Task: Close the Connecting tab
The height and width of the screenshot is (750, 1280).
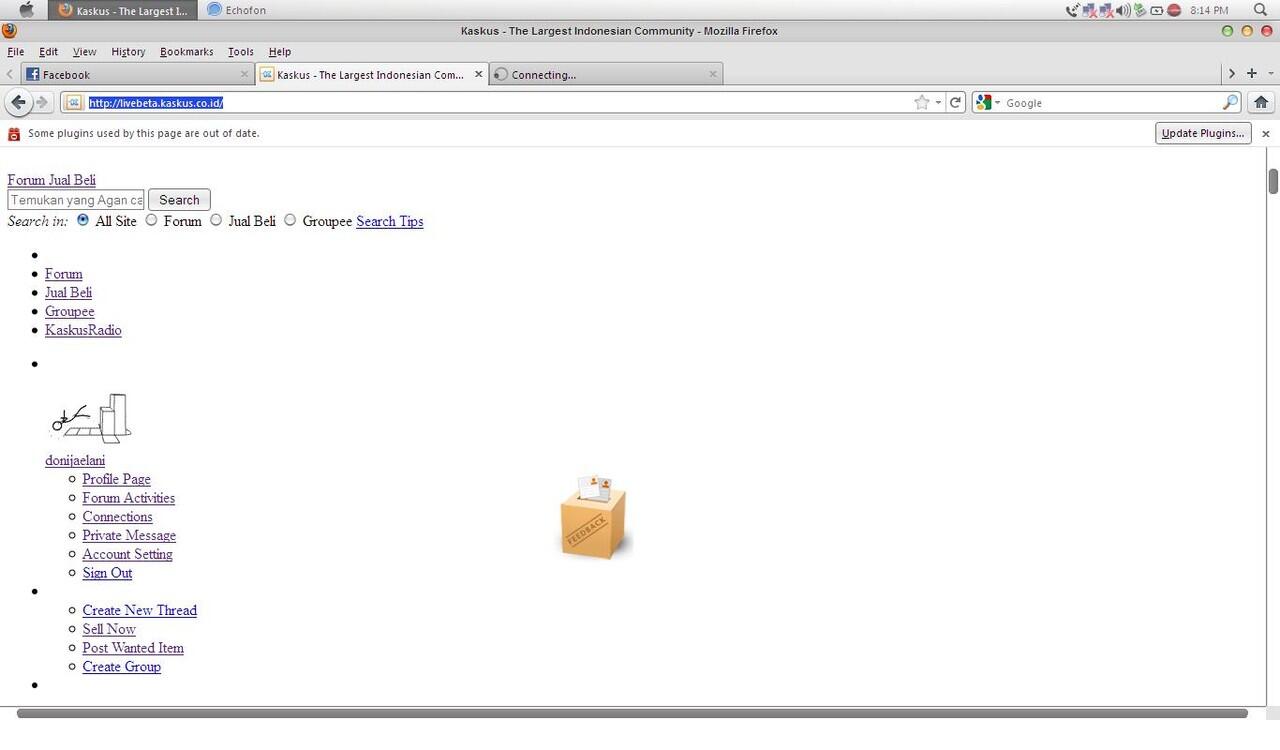Action: [x=713, y=74]
